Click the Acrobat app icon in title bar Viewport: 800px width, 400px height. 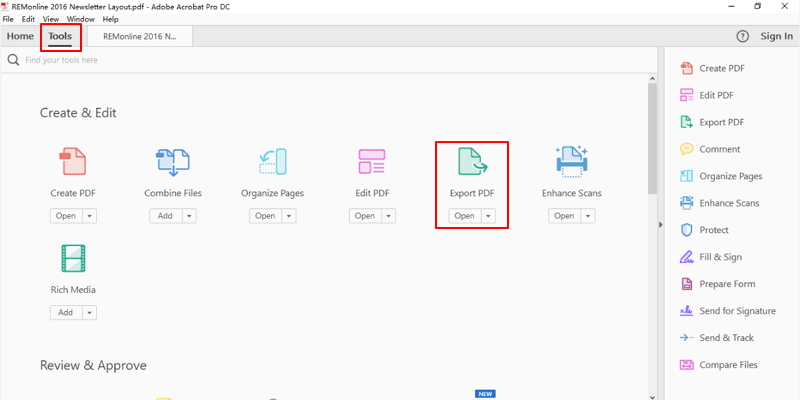[x=5, y=7]
